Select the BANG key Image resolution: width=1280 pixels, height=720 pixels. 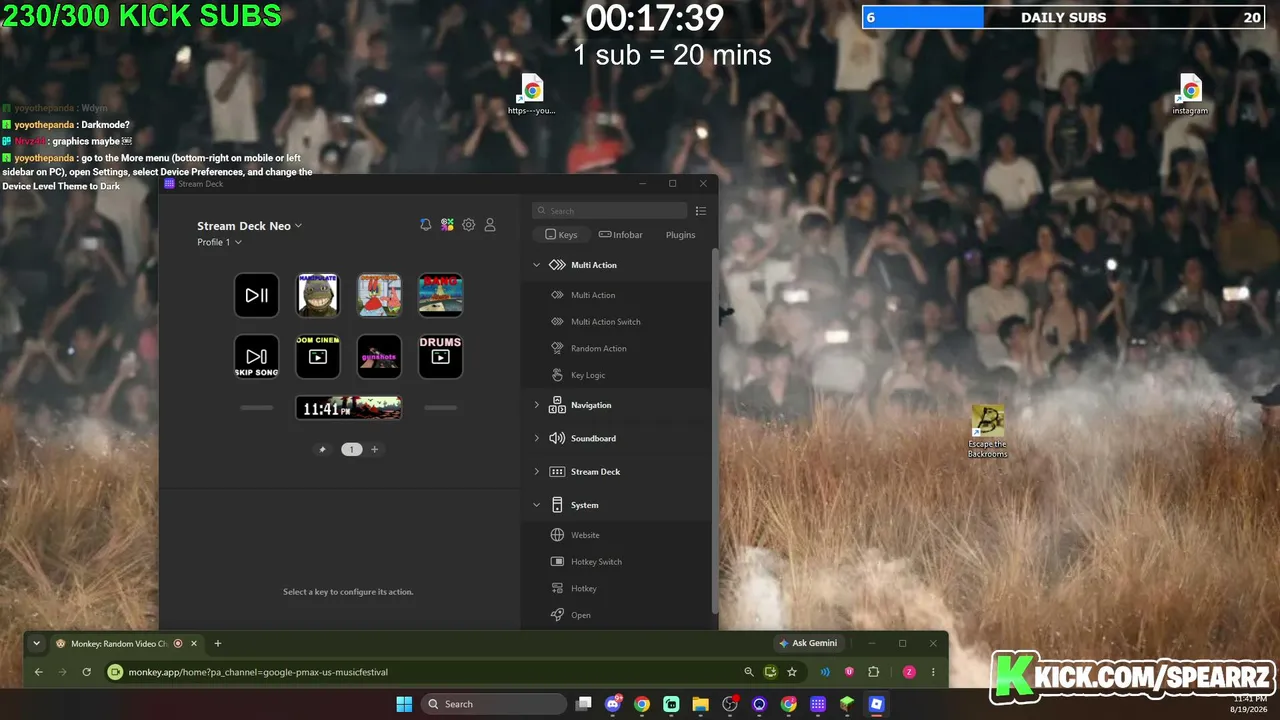pos(440,295)
